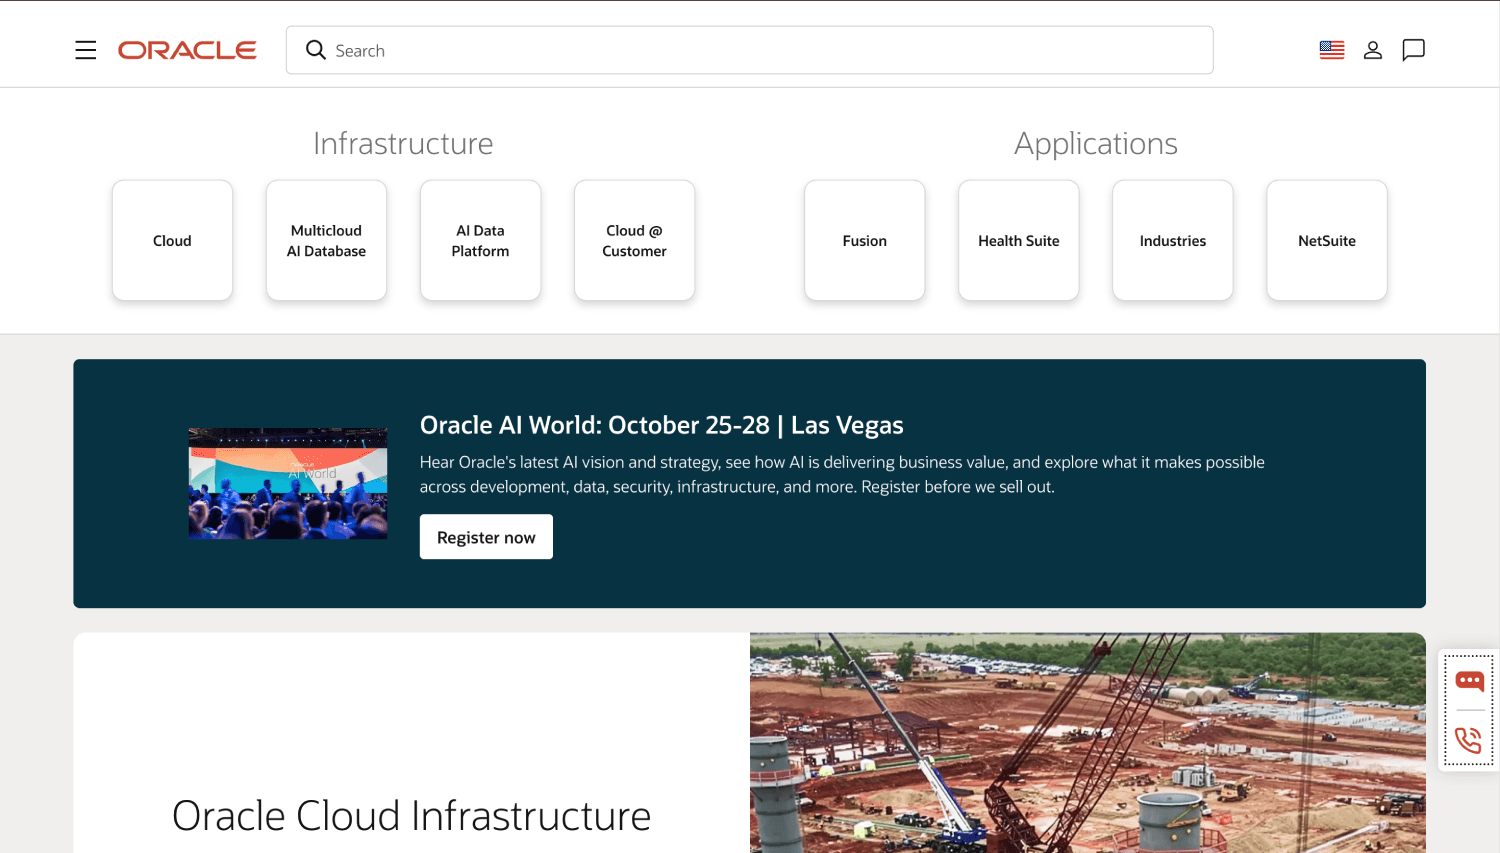Click the Oracle AI World banner headline
Screen dimensions: 1500x853
click(662, 425)
